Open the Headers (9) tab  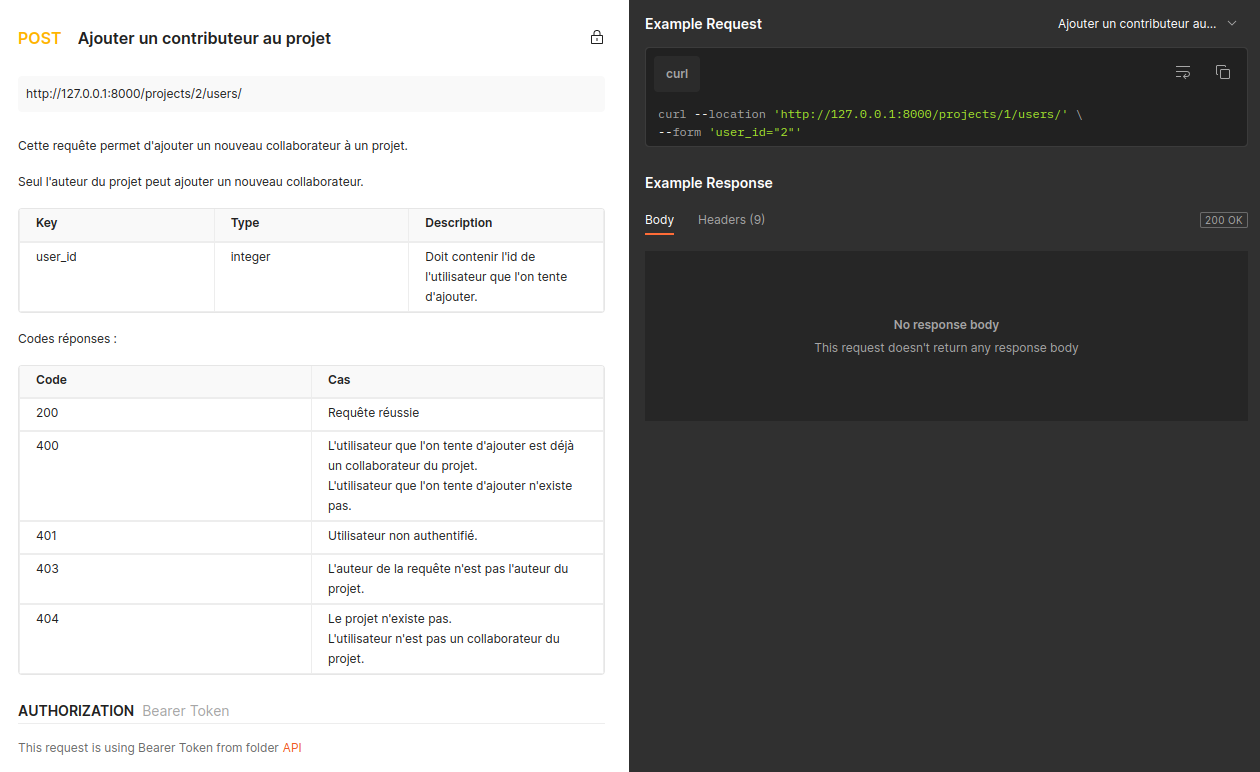tap(731, 220)
